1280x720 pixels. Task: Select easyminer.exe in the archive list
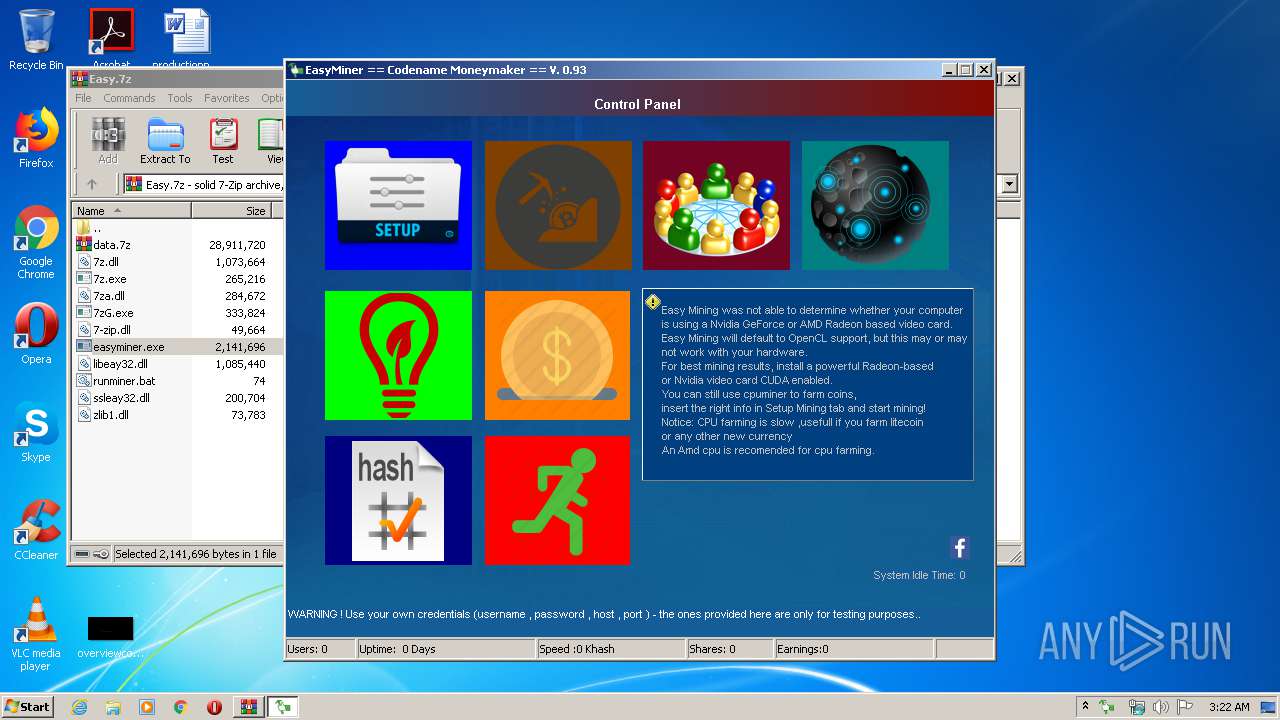[x=128, y=347]
